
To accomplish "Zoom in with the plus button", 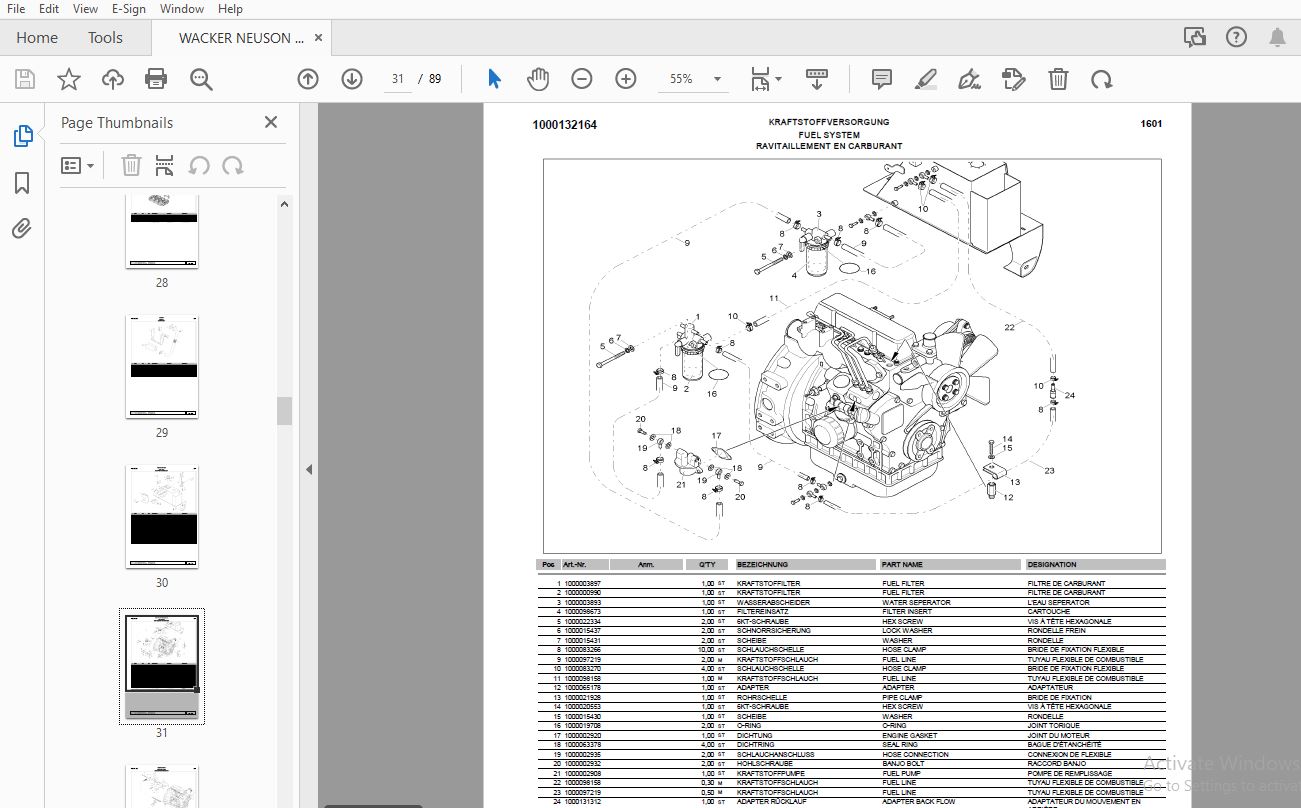I will [626, 79].
